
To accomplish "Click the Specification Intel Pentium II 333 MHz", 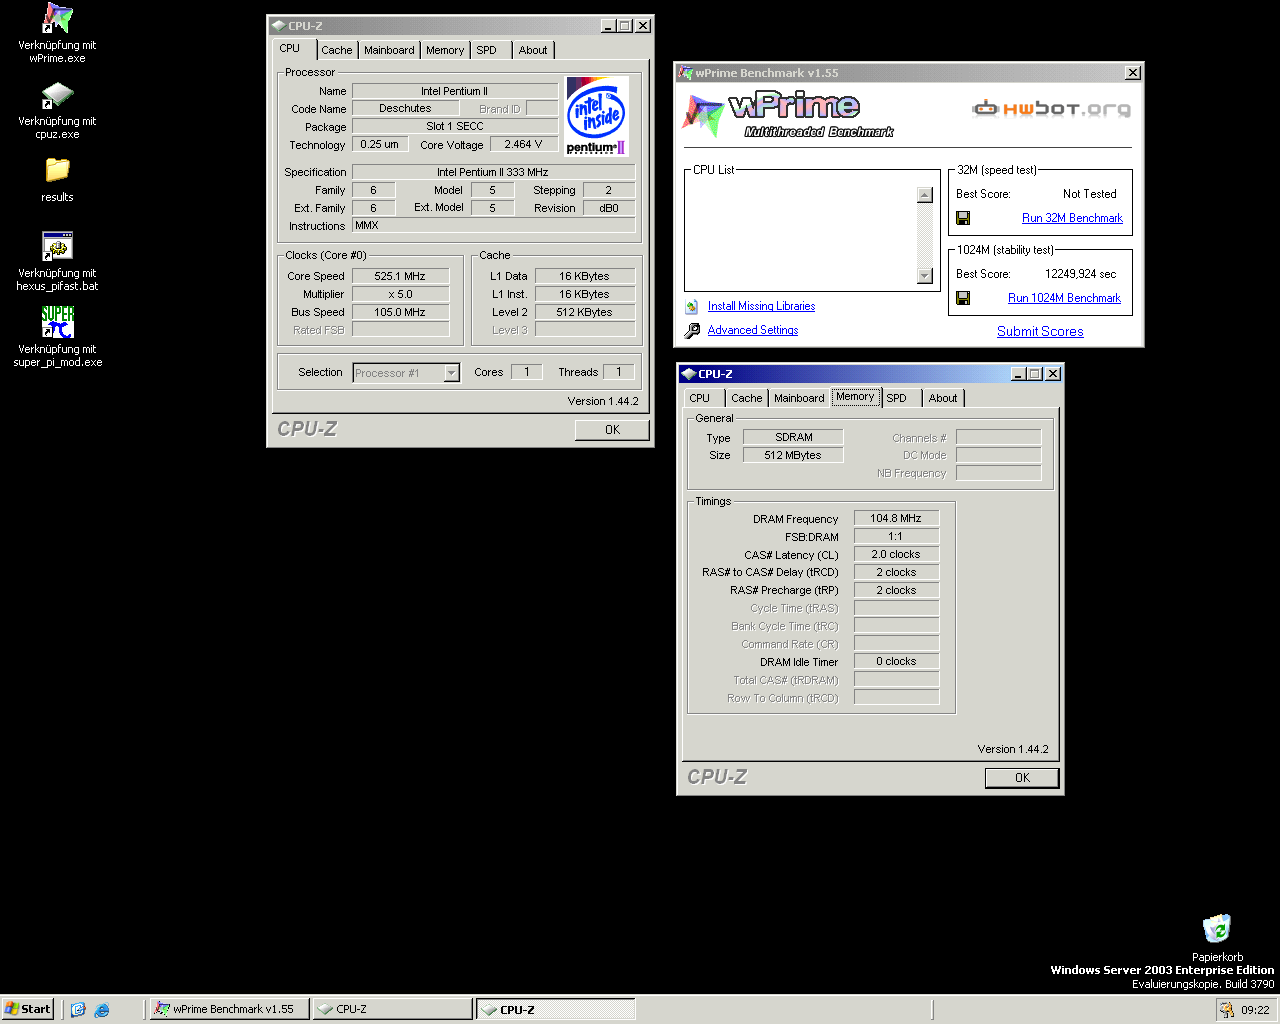I will (x=493, y=172).
